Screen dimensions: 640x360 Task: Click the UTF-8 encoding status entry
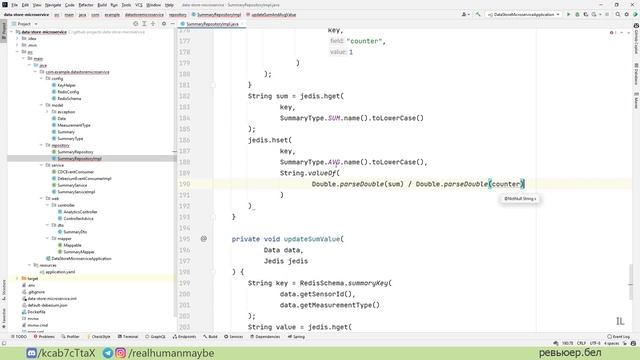[595, 343]
